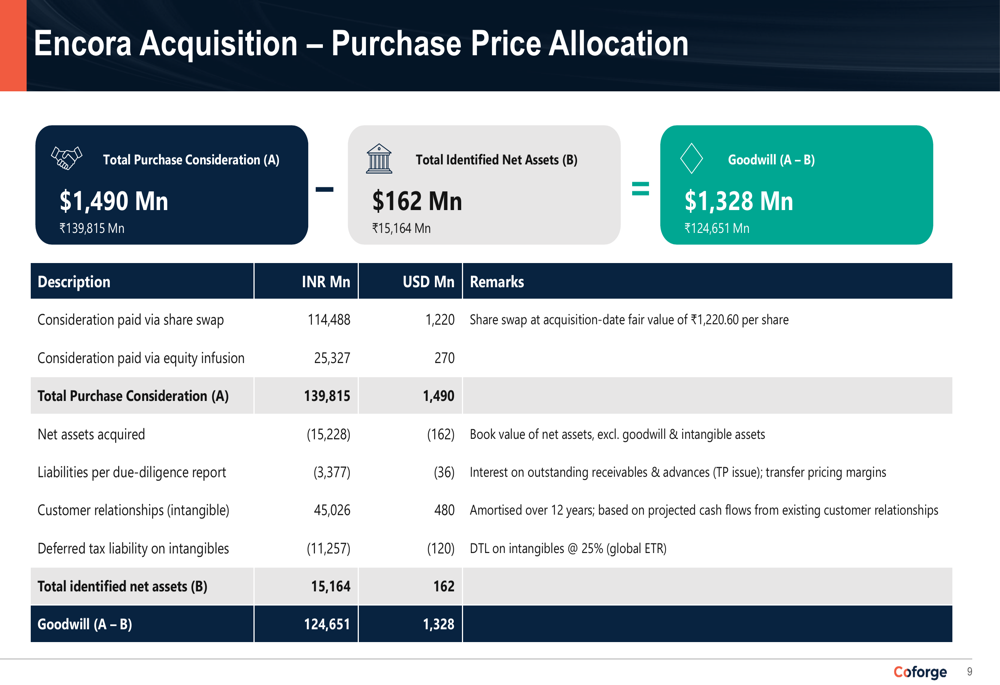
Task: Click the USD value (162)
Action: point(441,434)
